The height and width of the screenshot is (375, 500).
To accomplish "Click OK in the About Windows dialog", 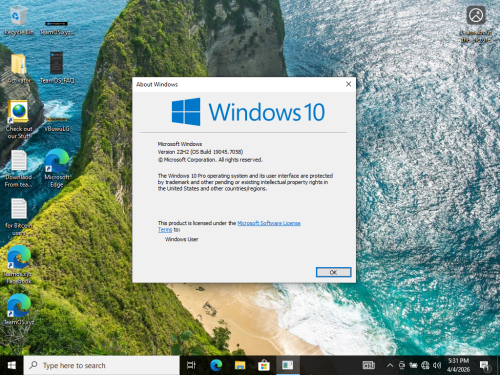I will [x=333, y=272].
